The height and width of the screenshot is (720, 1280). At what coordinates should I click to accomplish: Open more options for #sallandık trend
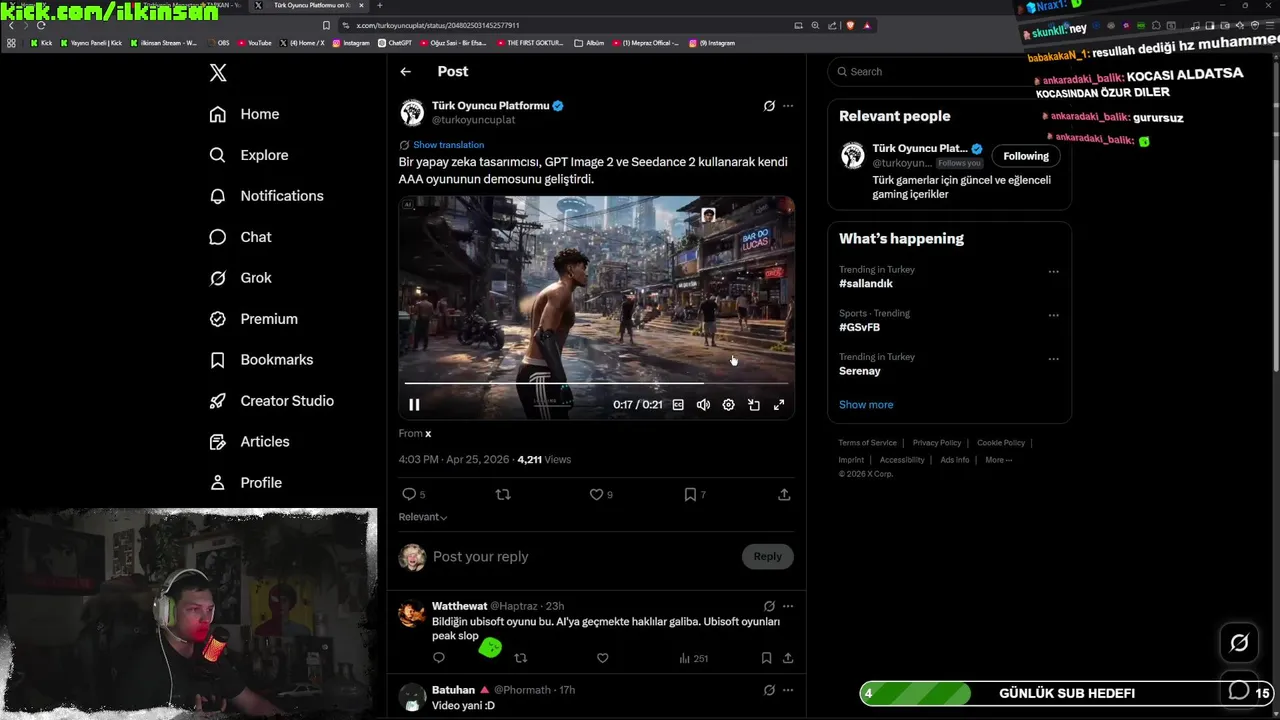coord(1053,272)
